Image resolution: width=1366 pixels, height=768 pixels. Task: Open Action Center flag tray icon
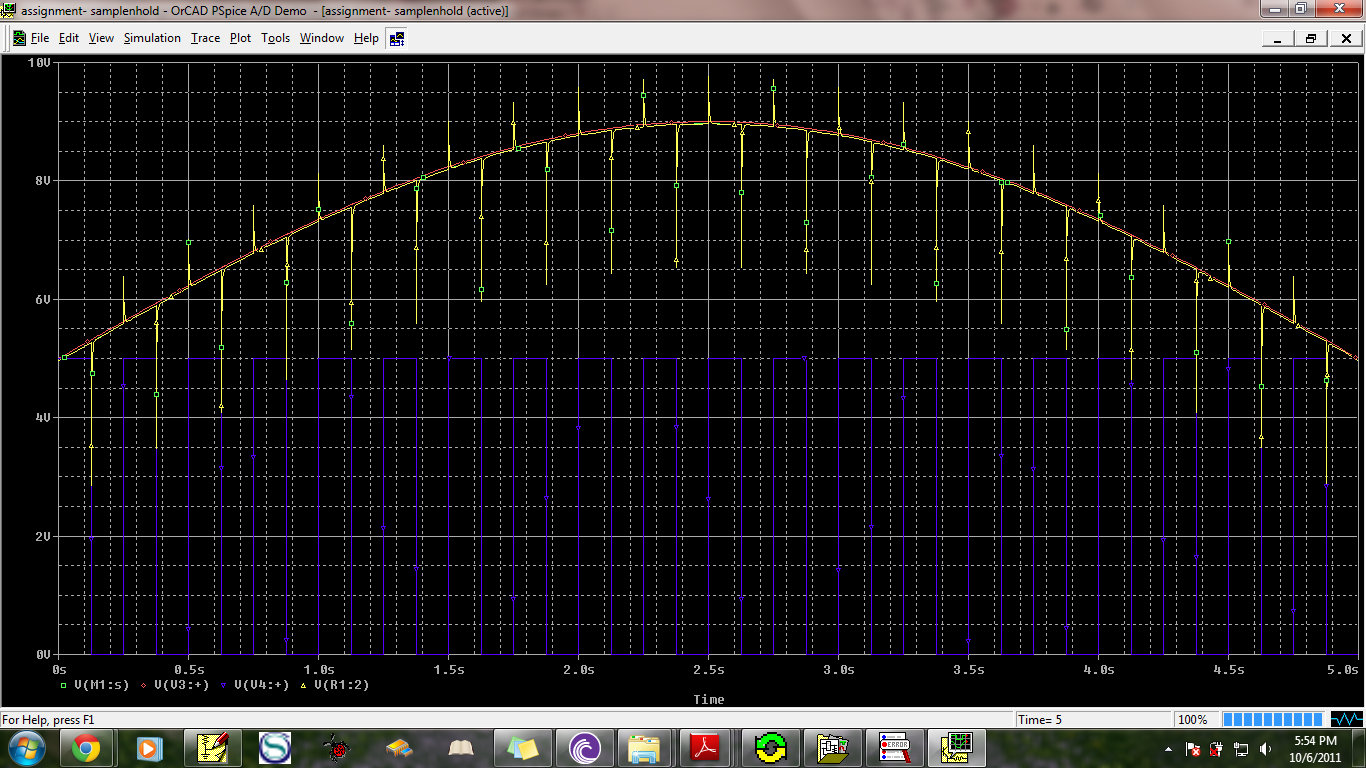pyautogui.click(x=1193, y=749)
